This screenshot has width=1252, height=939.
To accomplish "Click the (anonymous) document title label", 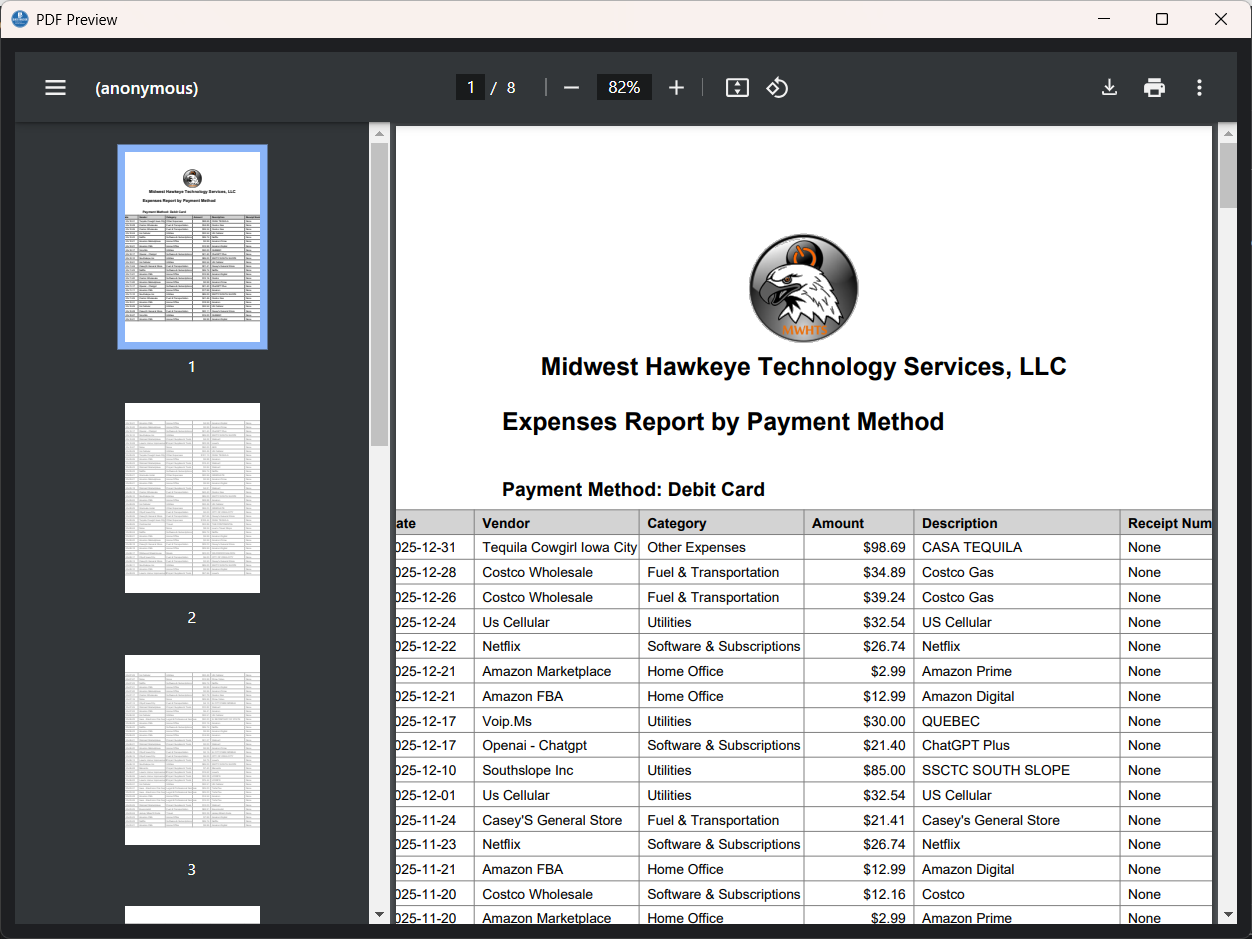I will point(146,88).
